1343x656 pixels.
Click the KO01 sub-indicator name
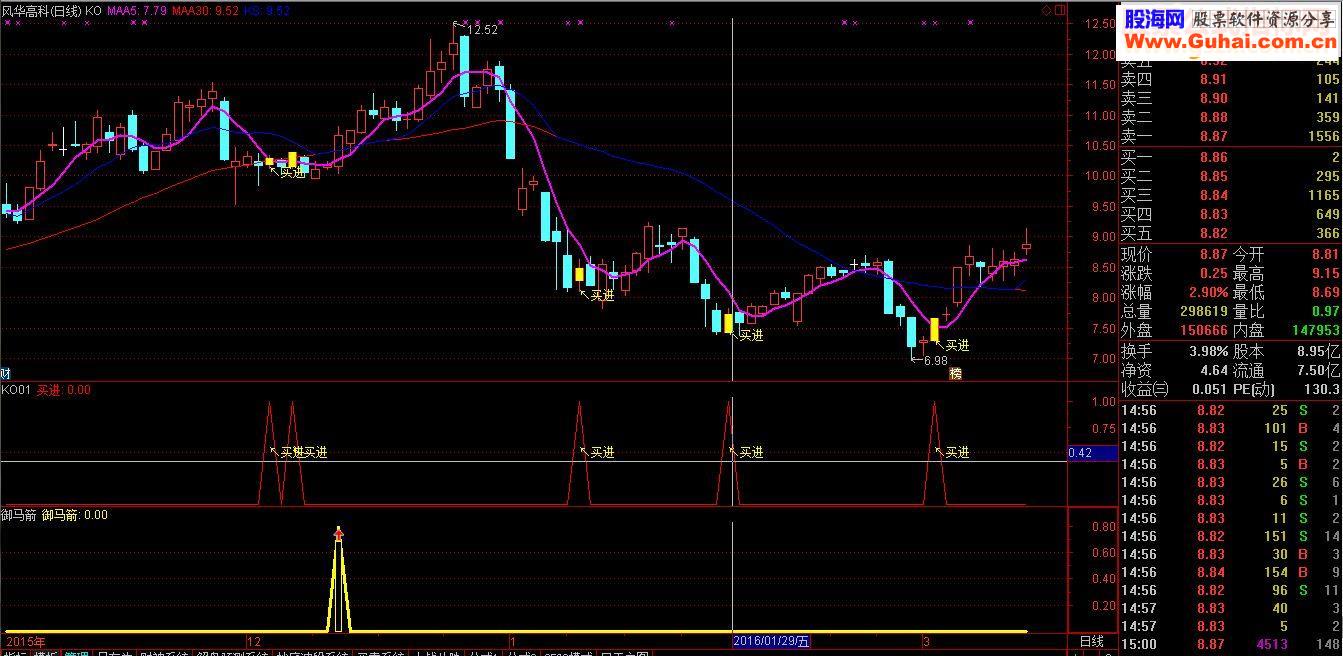pyautogui.click(x=17, y=390)
